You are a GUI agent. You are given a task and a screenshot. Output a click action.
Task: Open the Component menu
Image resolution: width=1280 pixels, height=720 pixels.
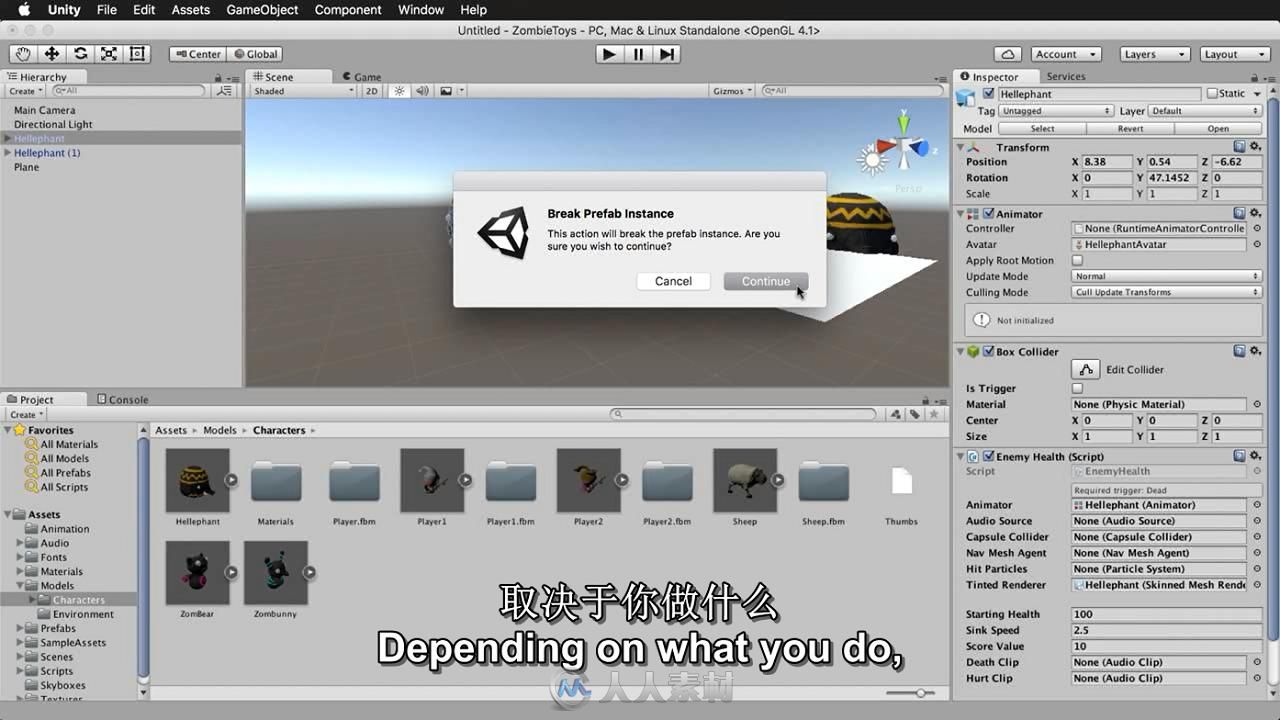coord(348,10)
